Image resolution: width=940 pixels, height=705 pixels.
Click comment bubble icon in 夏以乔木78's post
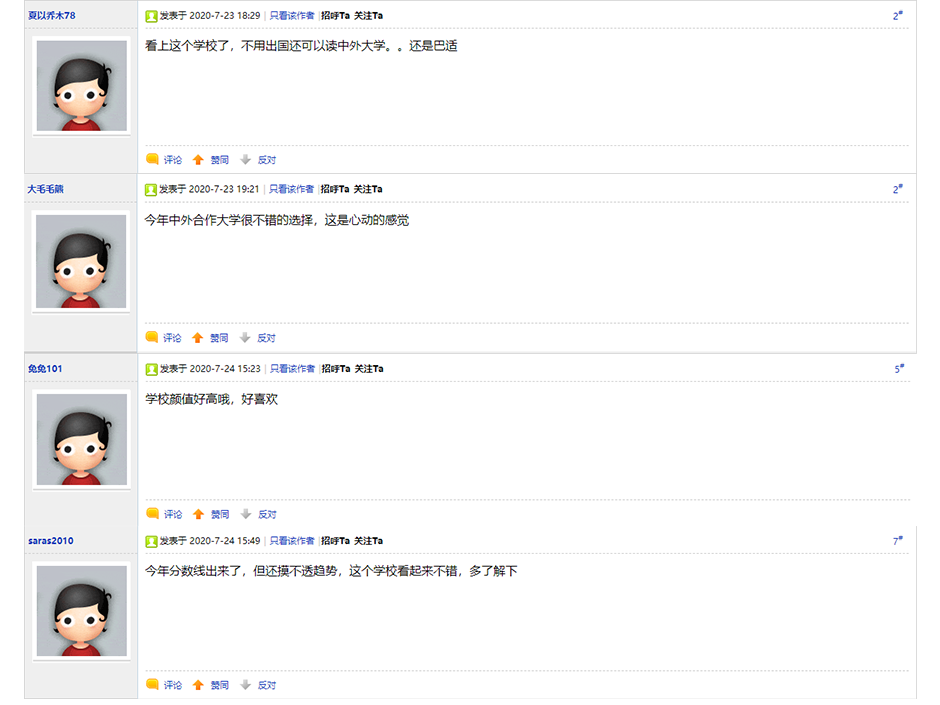[152, 159]
